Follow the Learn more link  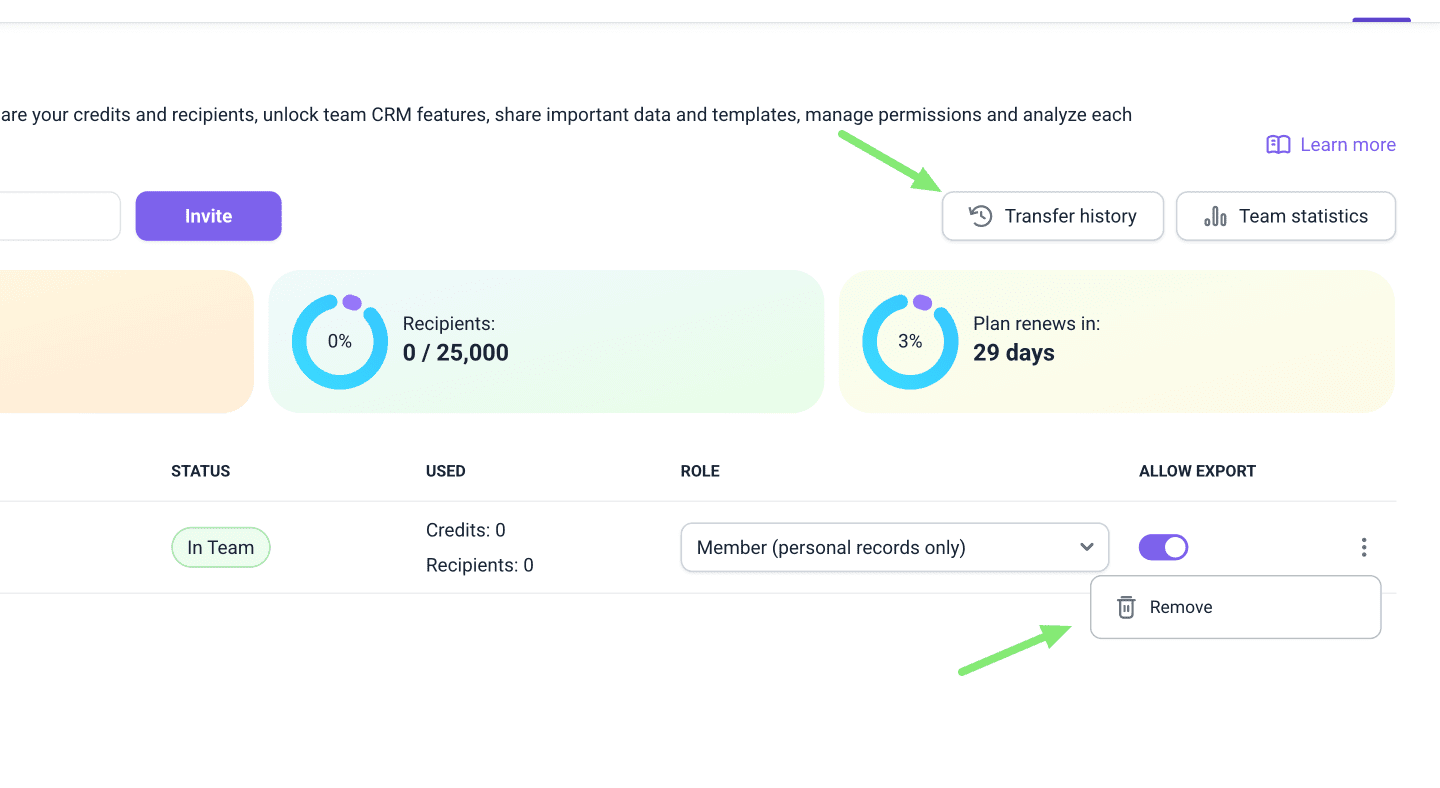[1347, 145]
